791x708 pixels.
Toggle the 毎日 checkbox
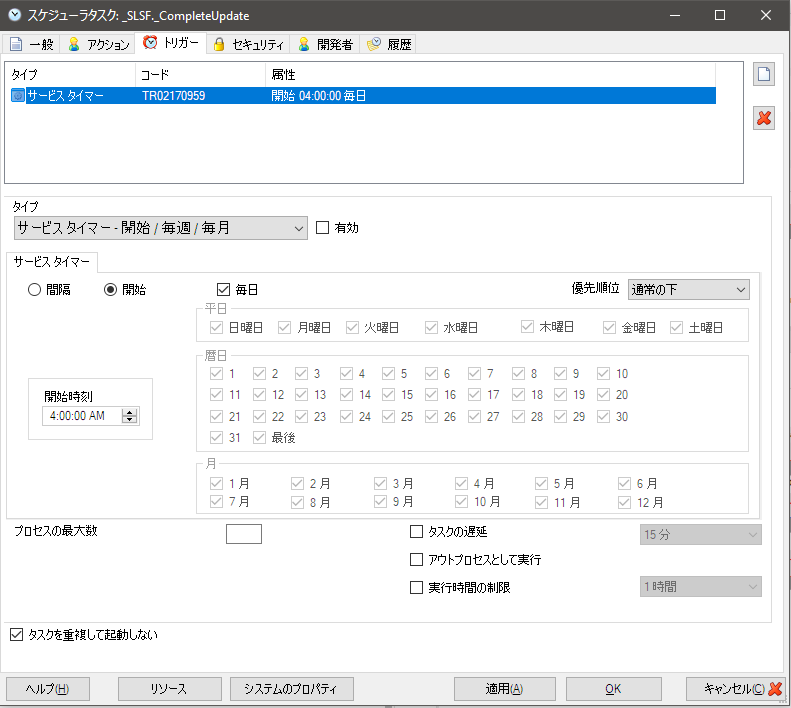(223, 290)
